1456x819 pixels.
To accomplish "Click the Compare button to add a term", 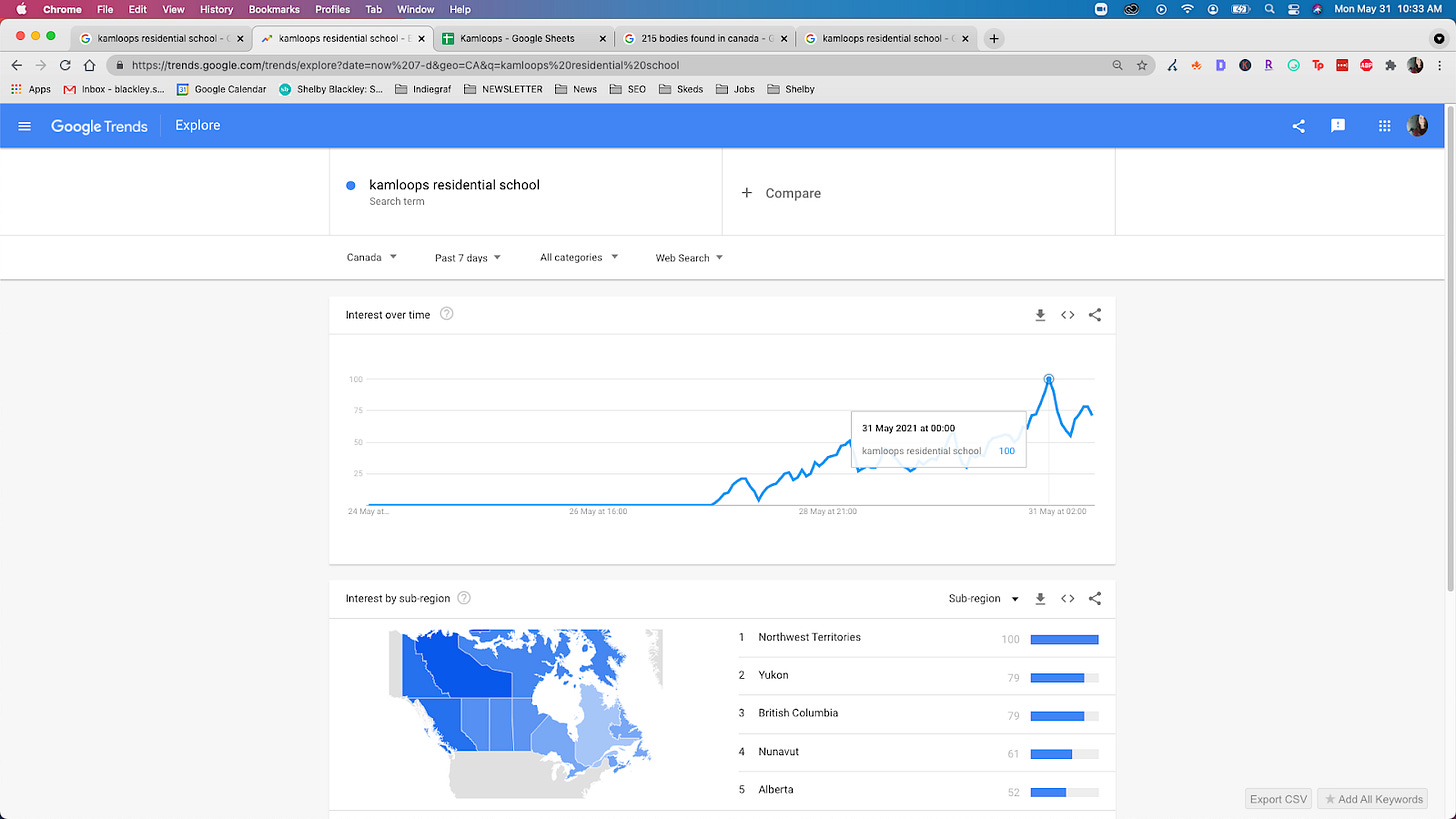I will click(x=781, y=193).
